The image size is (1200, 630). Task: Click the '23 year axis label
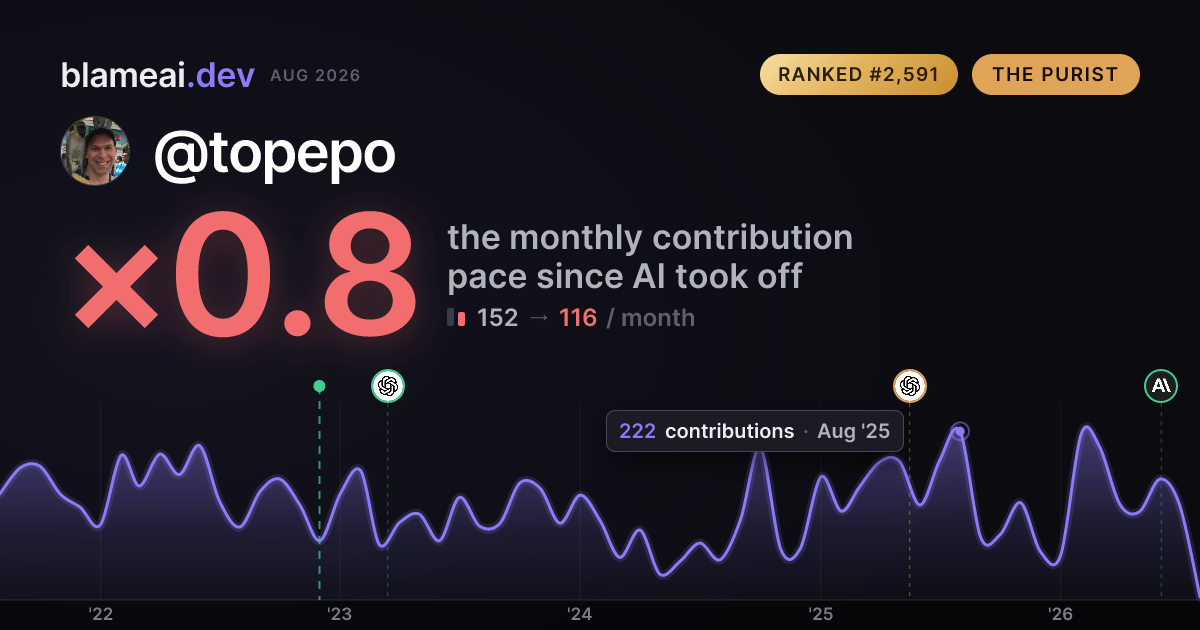[x=340, y=614]
